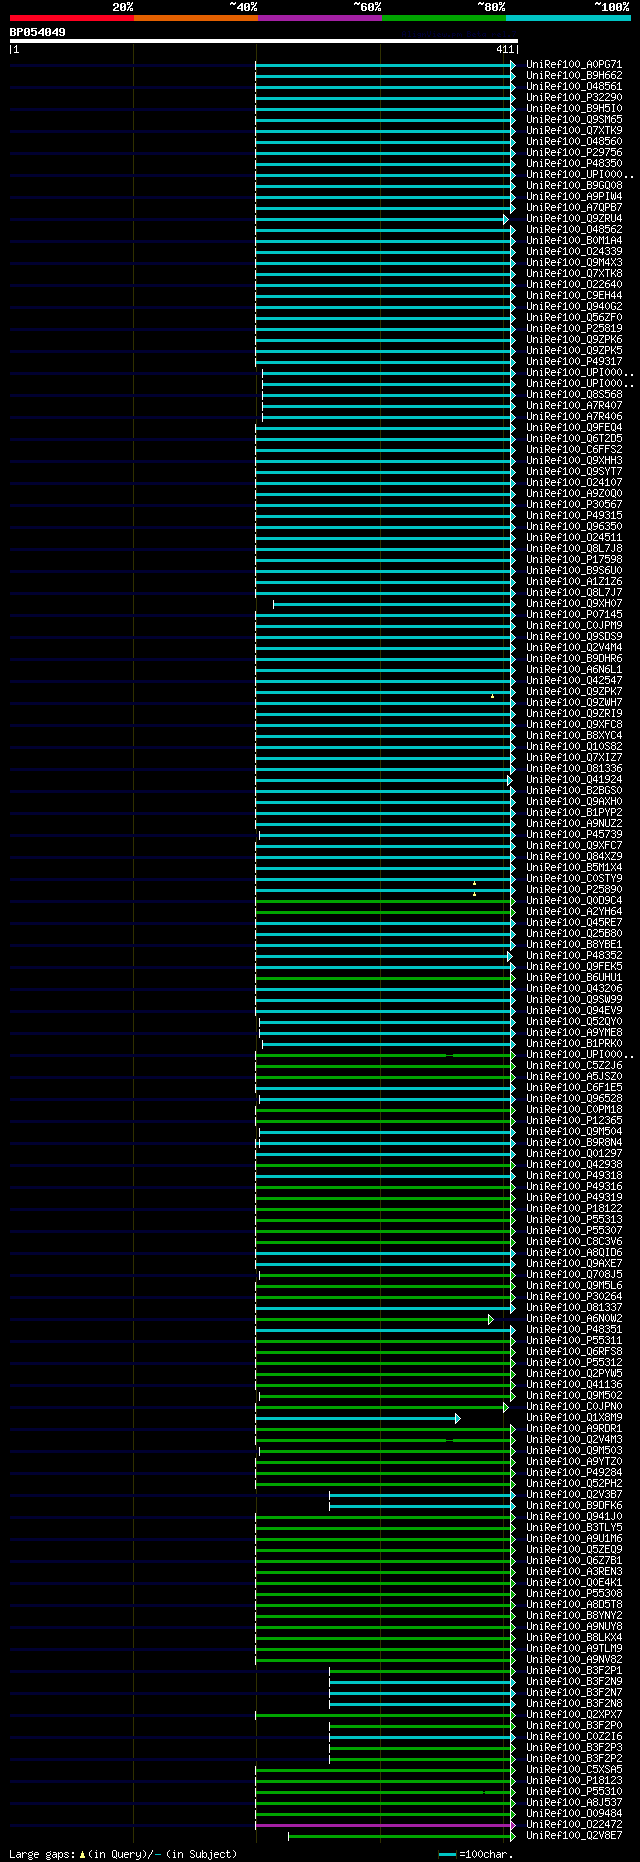
Task: Select hit UniRef100_P25890
Action: (x=574, y=890)
